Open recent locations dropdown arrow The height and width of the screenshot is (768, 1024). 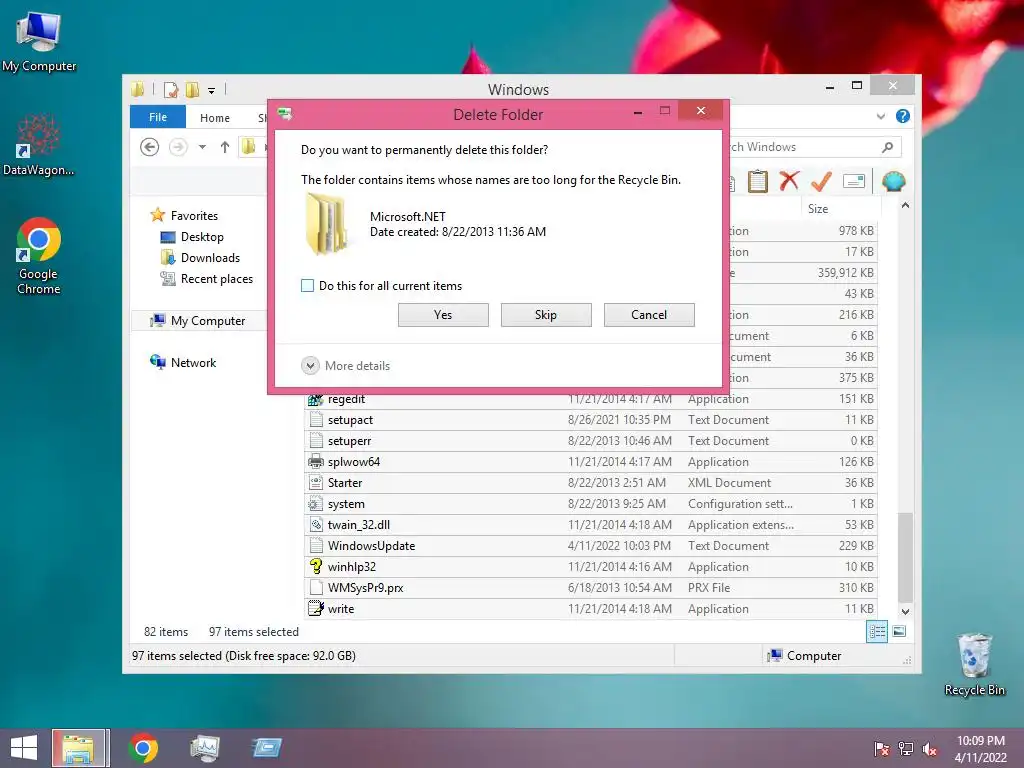click(x=202, y=147)
